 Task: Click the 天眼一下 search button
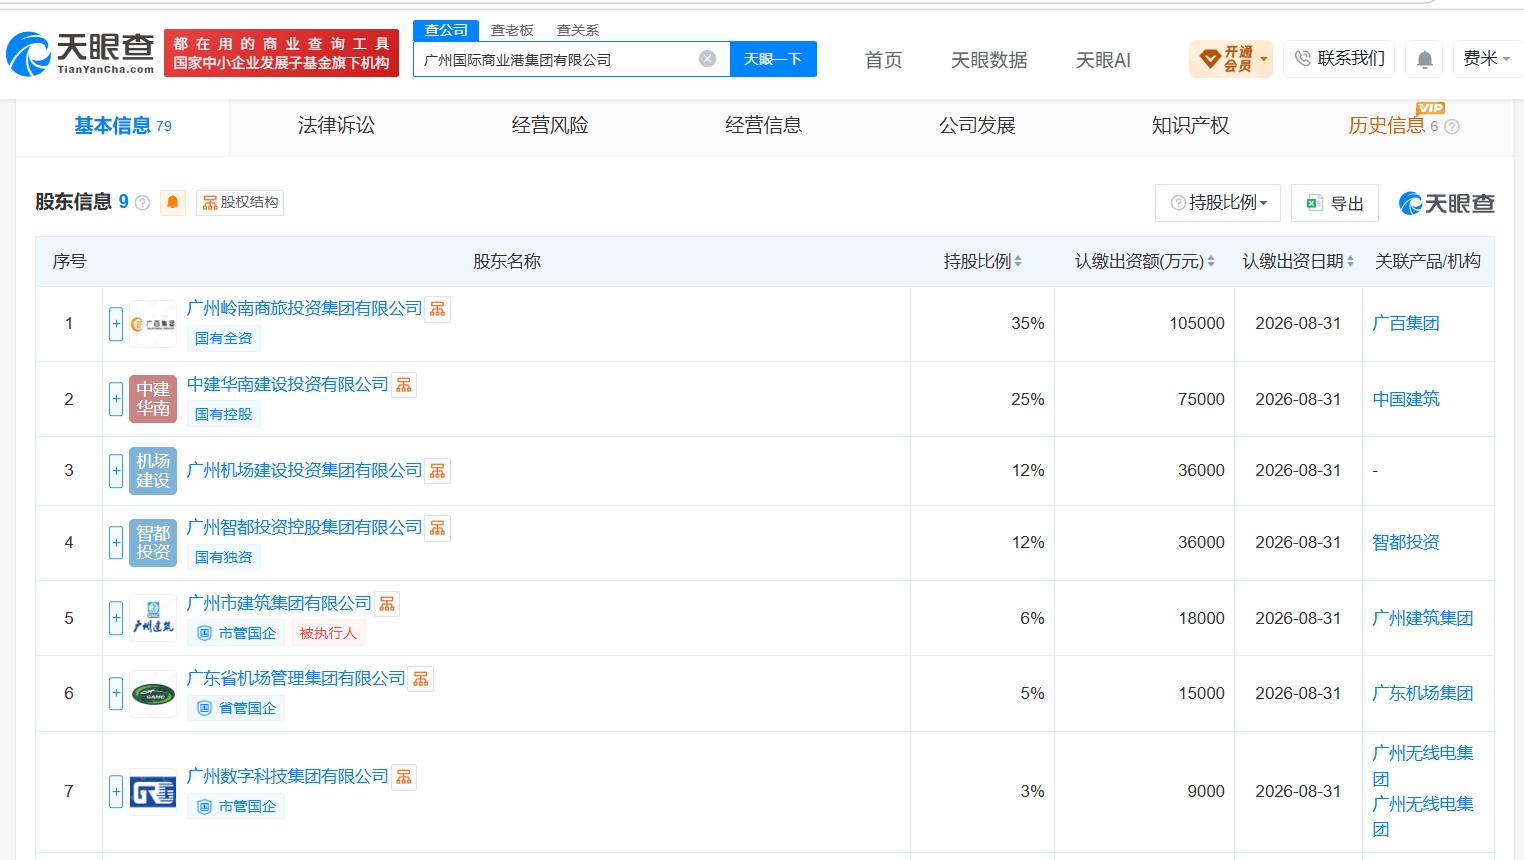773,59
